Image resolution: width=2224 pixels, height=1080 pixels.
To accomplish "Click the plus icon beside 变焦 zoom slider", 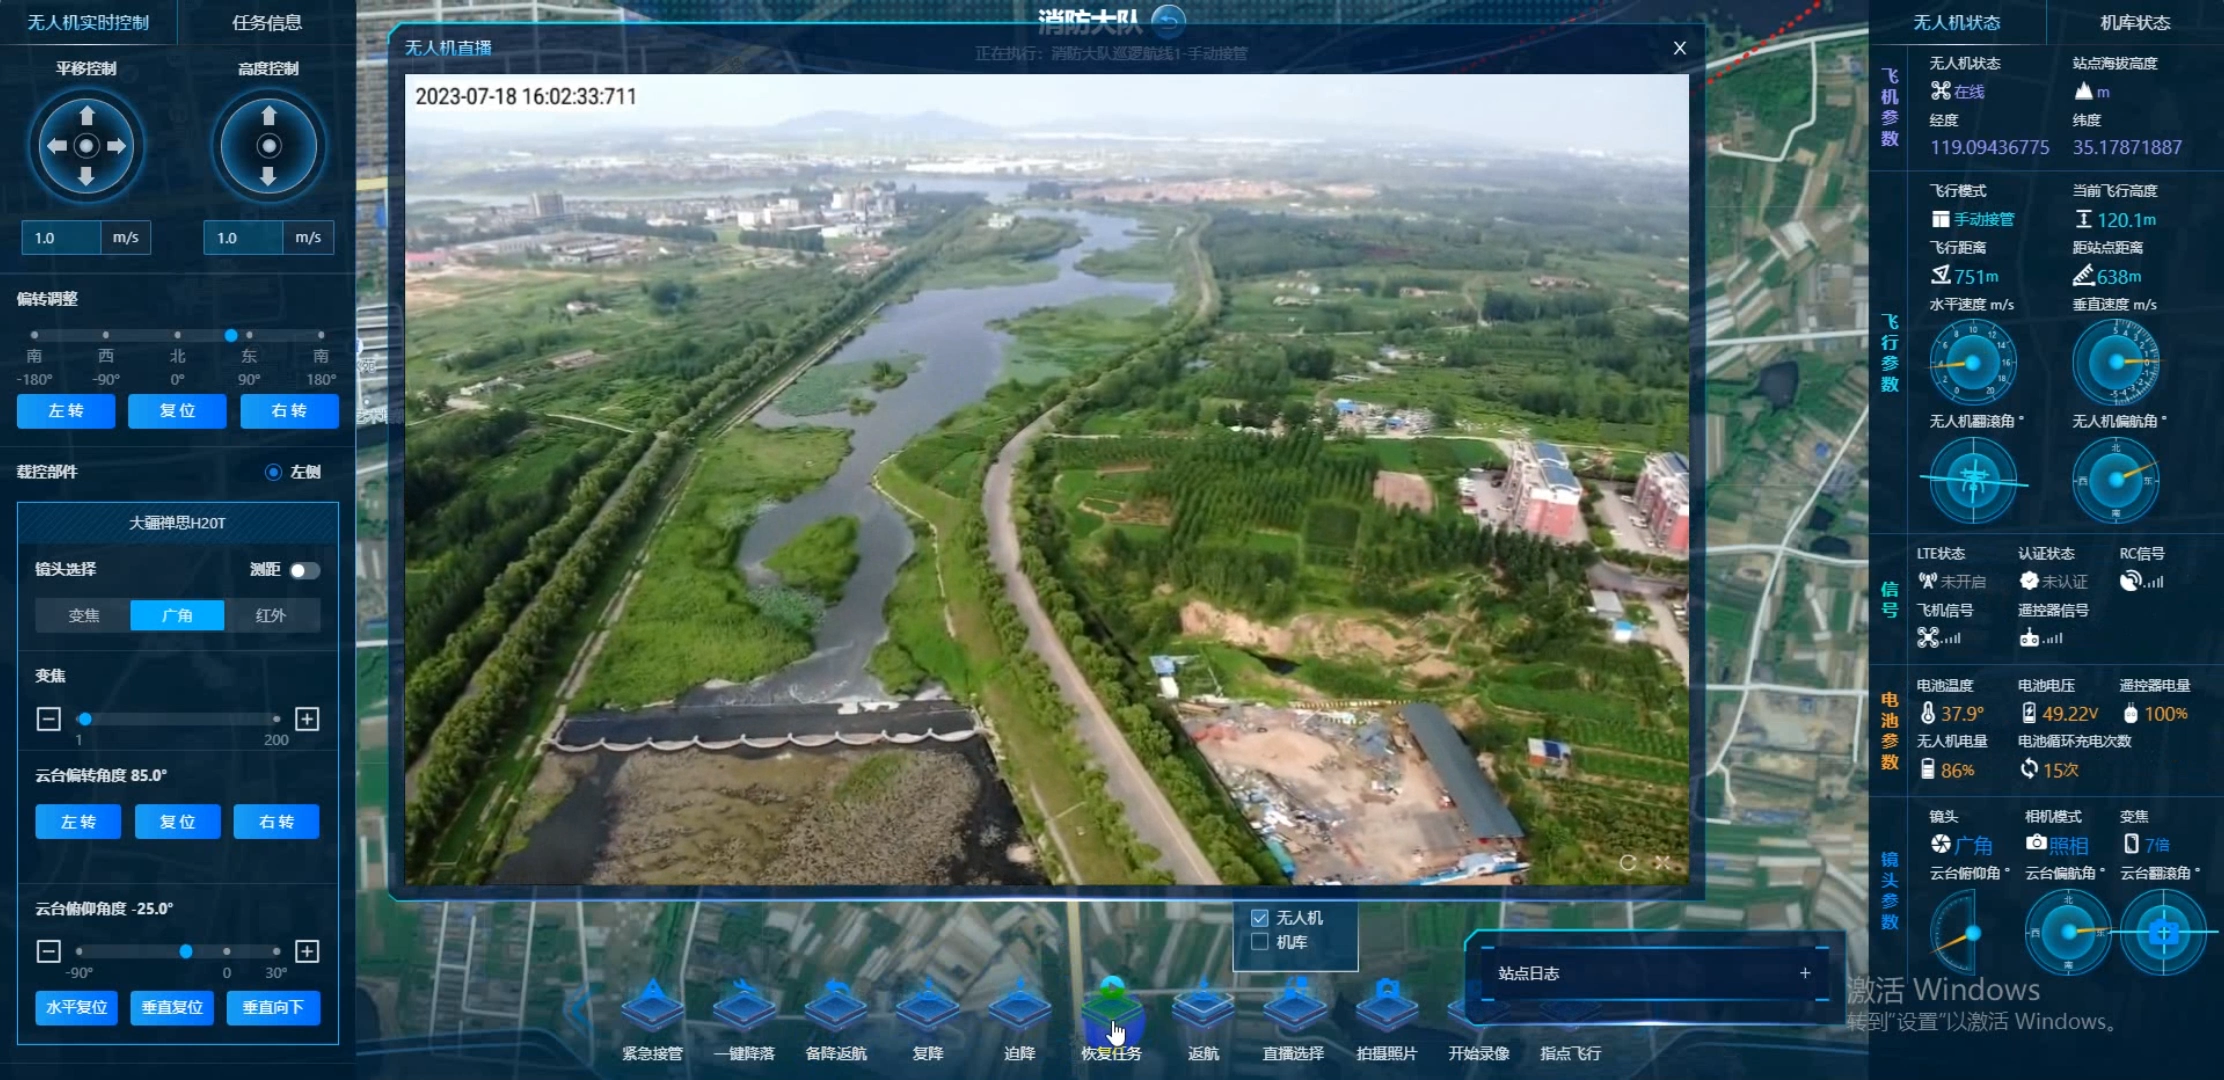I will click(x=307, y=719).
